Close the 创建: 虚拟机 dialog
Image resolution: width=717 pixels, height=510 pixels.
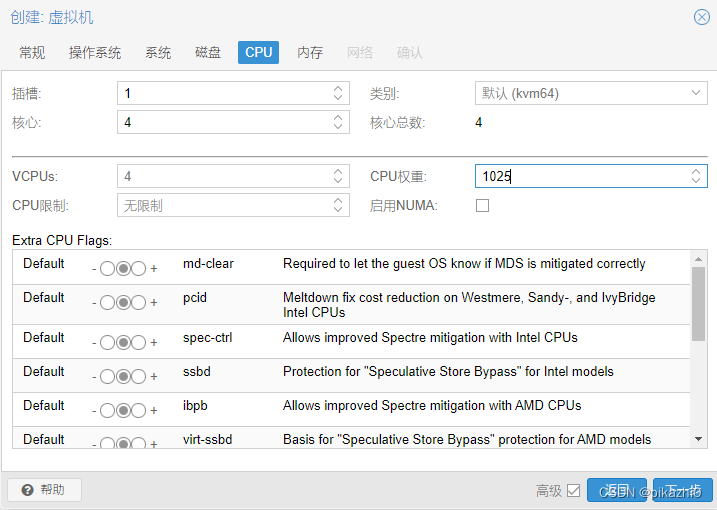click(x=701, y=17)
